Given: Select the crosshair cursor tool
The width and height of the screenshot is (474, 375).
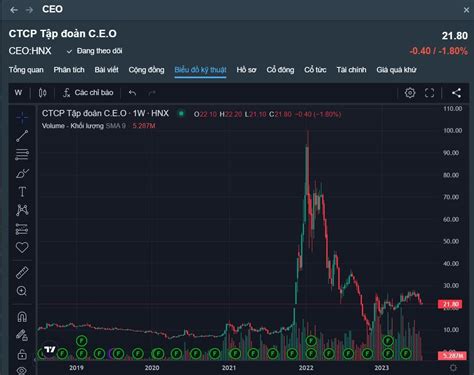Looking at the screenshot, I should point(22,117).
